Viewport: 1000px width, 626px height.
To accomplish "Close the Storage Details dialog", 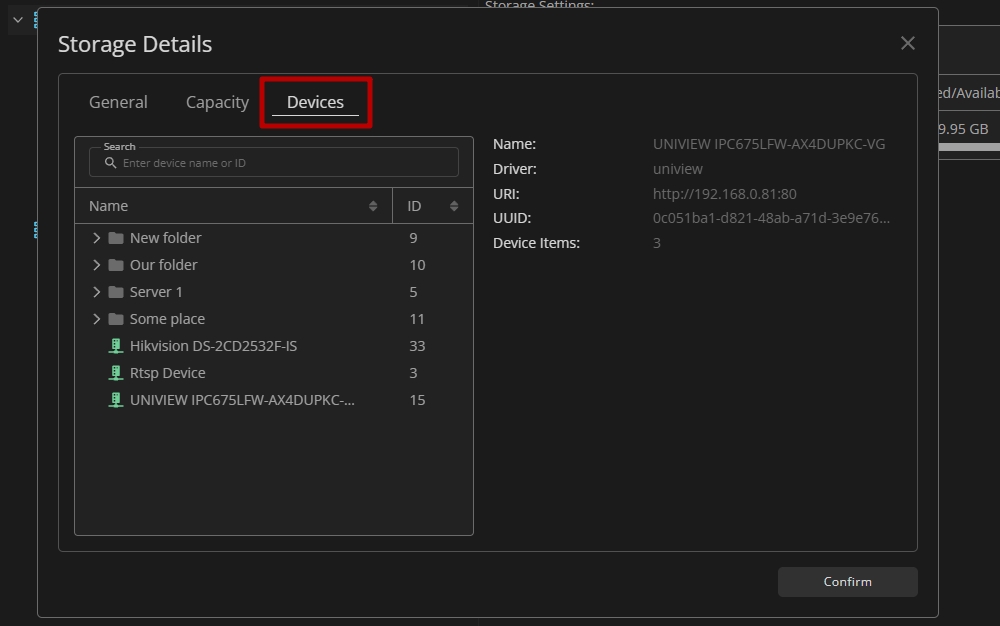I will click(x=908, y=43).
